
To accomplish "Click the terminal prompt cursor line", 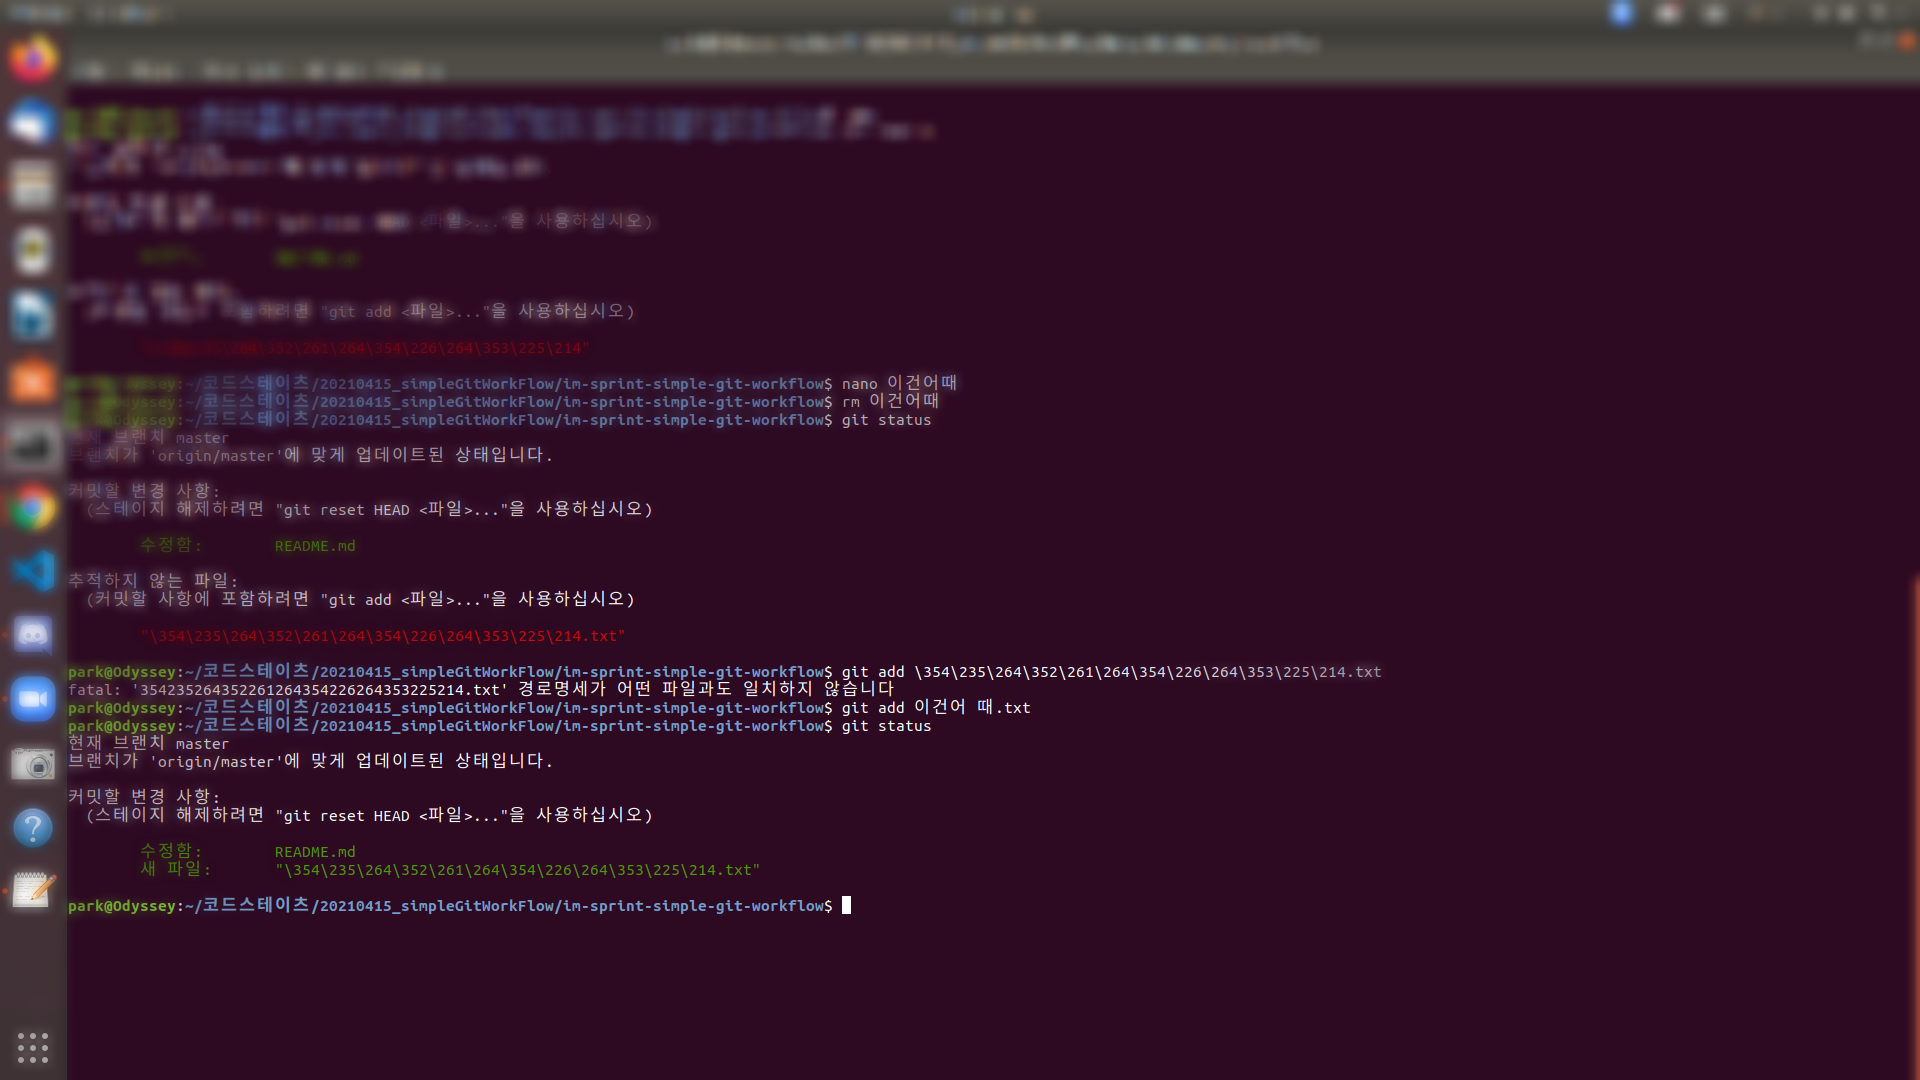I will click(846, 906).
